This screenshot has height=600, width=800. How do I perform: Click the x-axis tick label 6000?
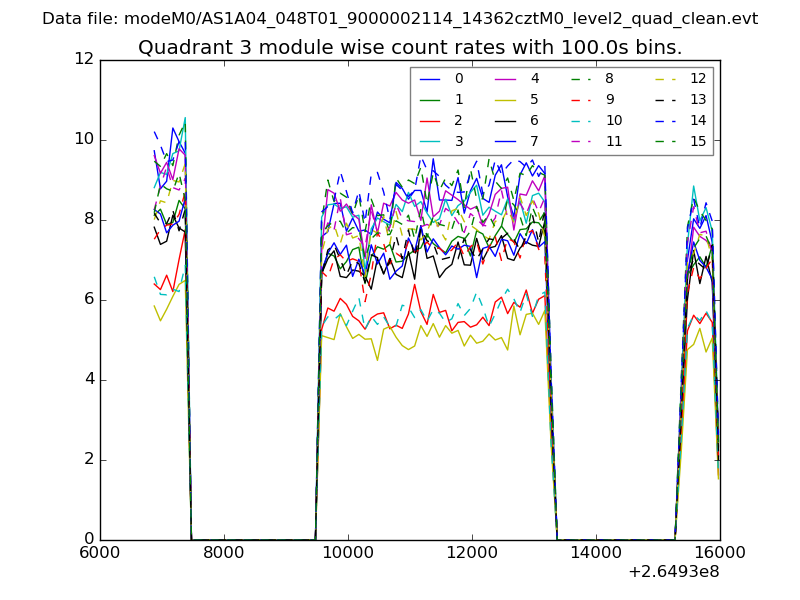pyautogui.click(x=100, y=553)
